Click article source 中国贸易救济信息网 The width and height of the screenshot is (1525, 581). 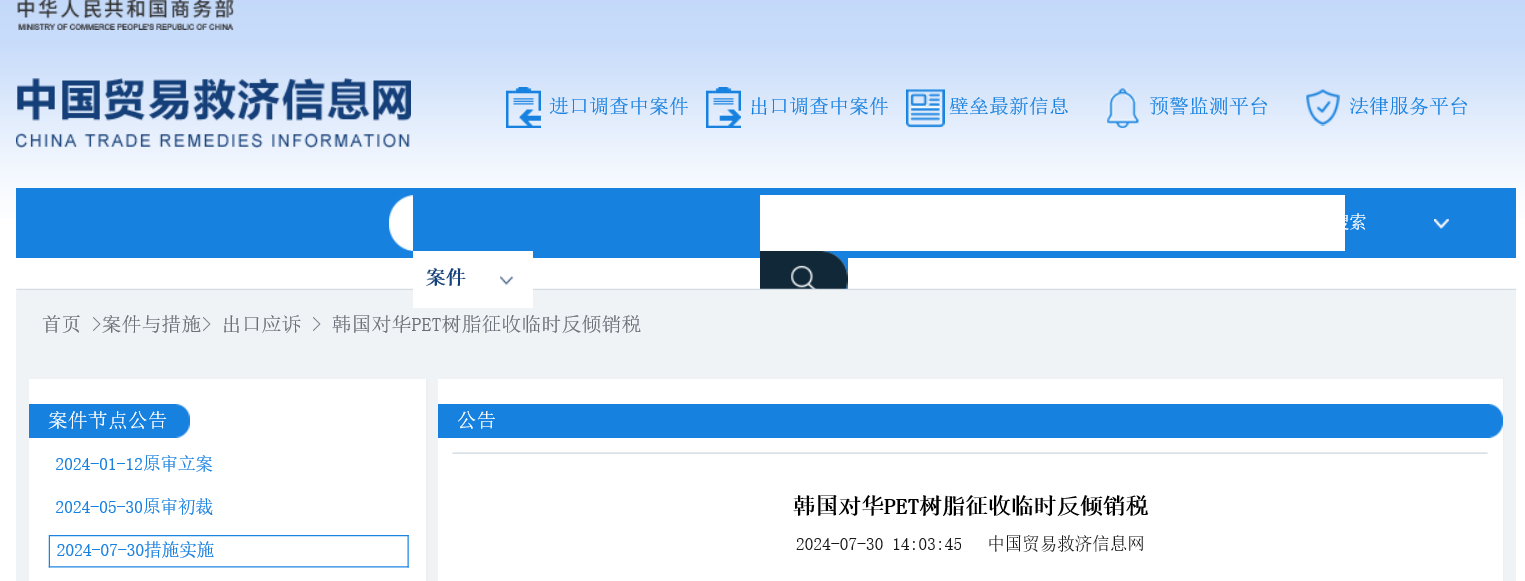click(x=1066, y=544)
